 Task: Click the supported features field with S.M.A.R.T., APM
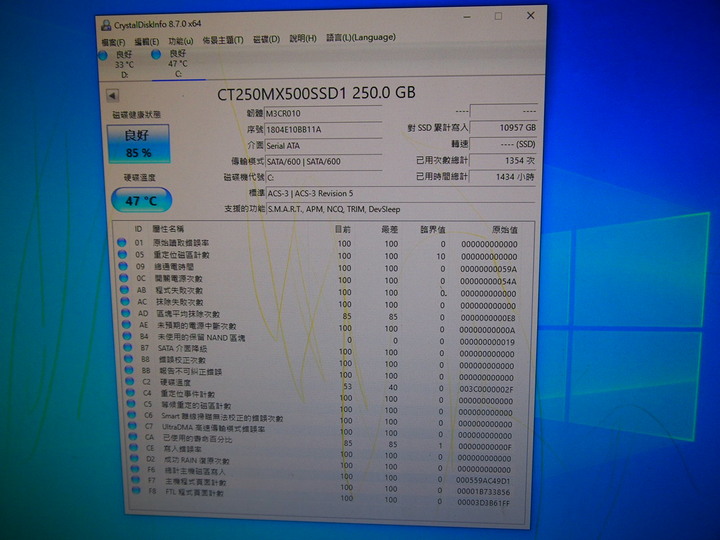tap(401, 209)
